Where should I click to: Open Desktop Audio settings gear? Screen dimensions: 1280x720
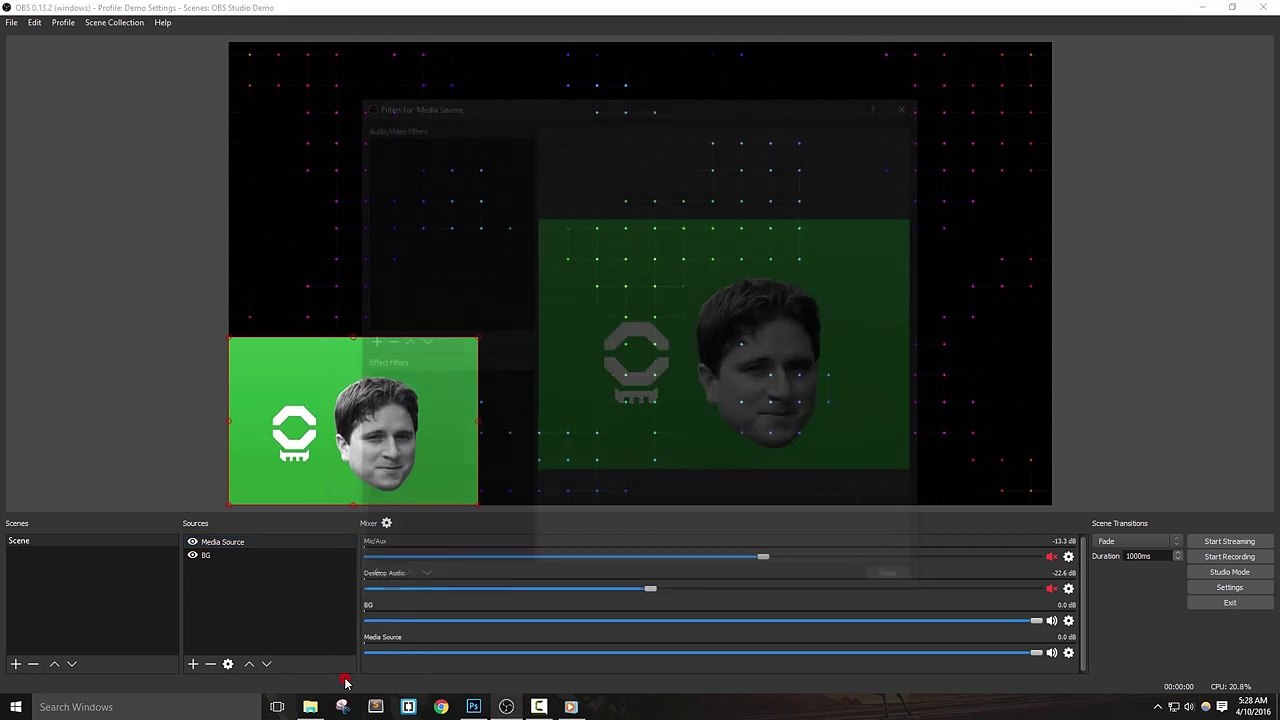click(1068, 589)
